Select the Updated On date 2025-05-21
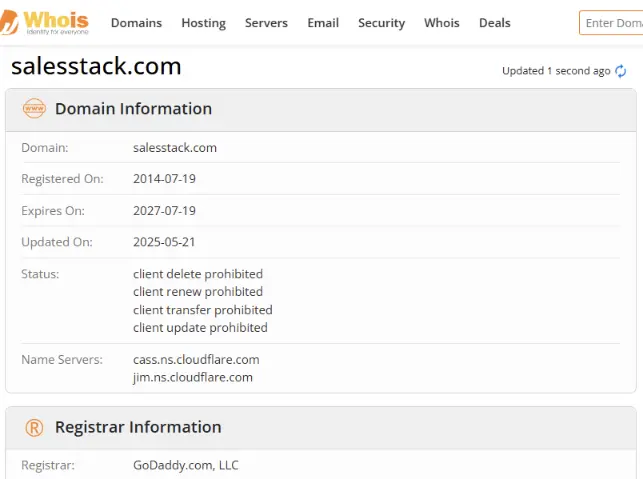The width and height of the screenshot is (643, 479). pyautogui.click(x=164, y=242)
